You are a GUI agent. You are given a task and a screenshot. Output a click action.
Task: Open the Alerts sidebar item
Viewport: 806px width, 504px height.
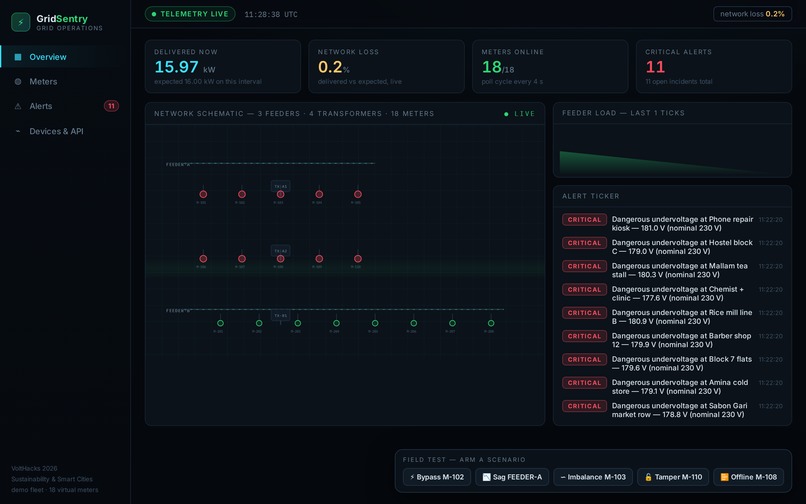click(65, 106)
